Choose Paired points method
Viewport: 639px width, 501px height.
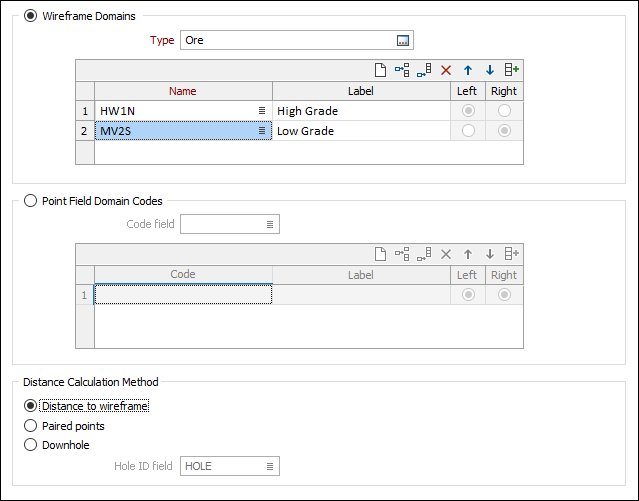(31, 426)
